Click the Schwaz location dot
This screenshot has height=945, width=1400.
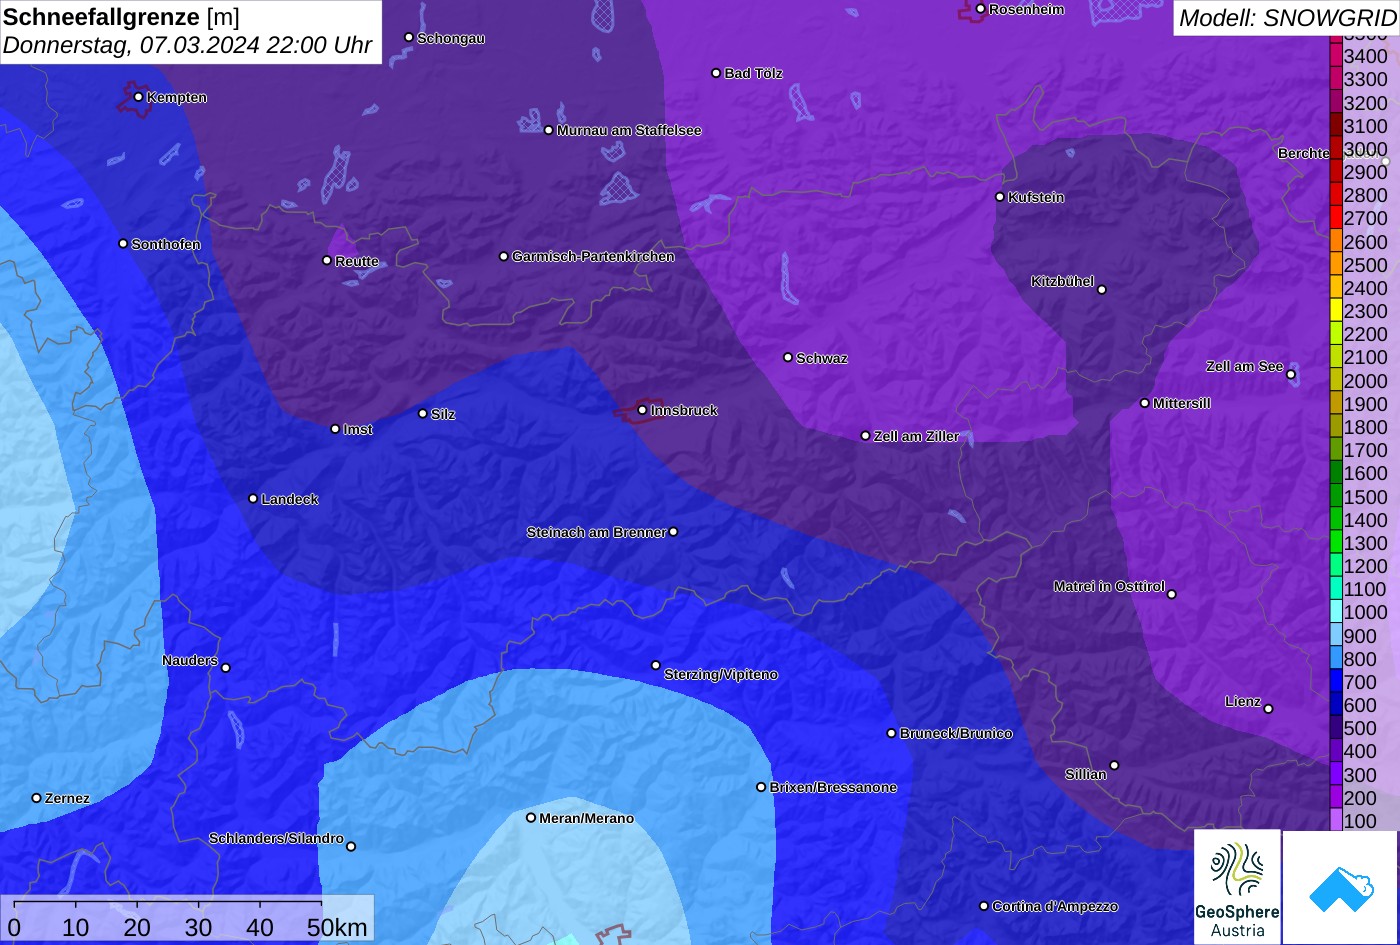[788, 357]
